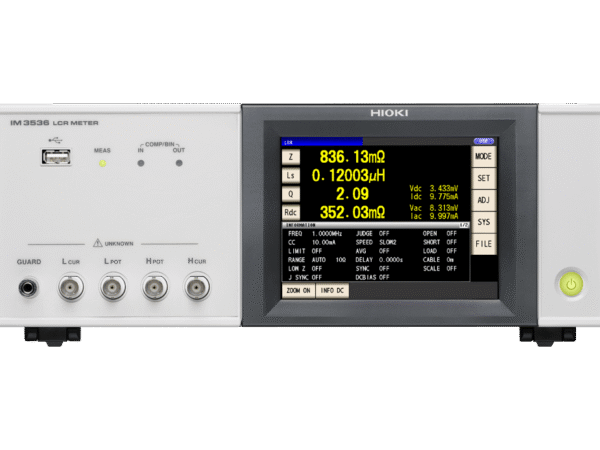Click the Vdc 3.433mV monitor value
The height and width of the screenshot is (450, 600).
click(434, 188)
